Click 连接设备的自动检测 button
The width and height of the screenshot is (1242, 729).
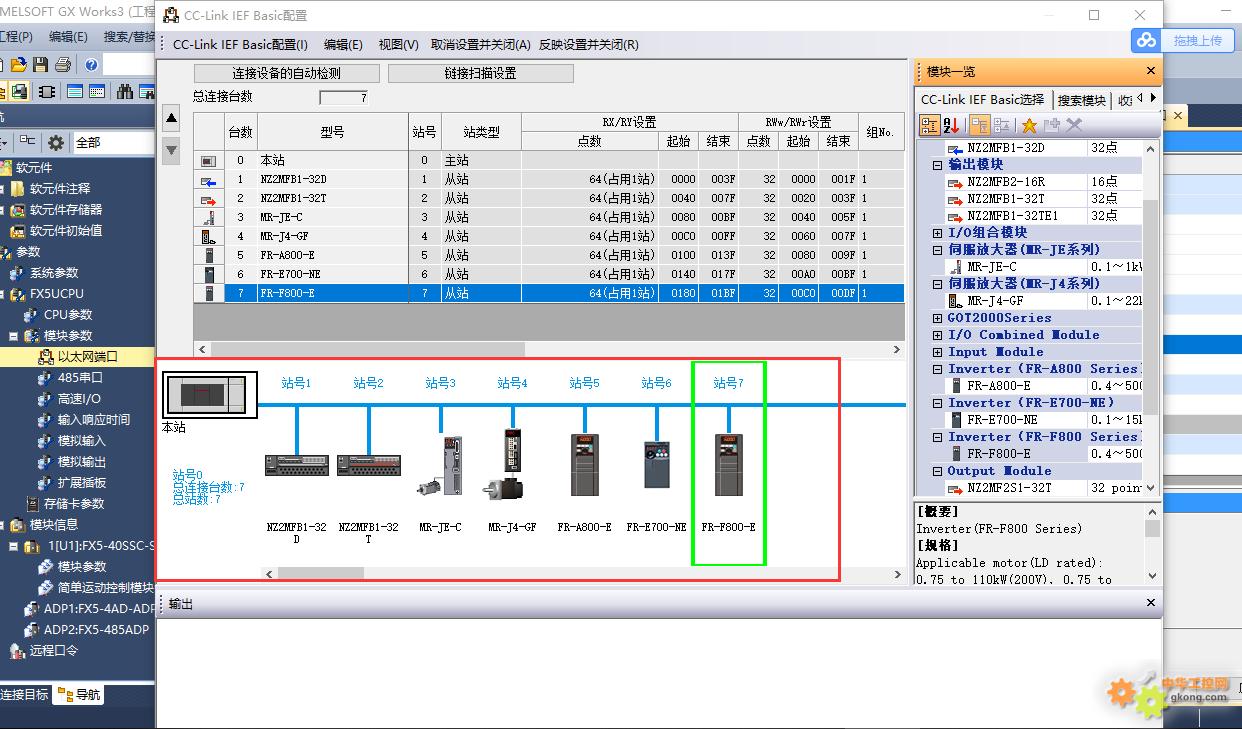coord(286,73)
